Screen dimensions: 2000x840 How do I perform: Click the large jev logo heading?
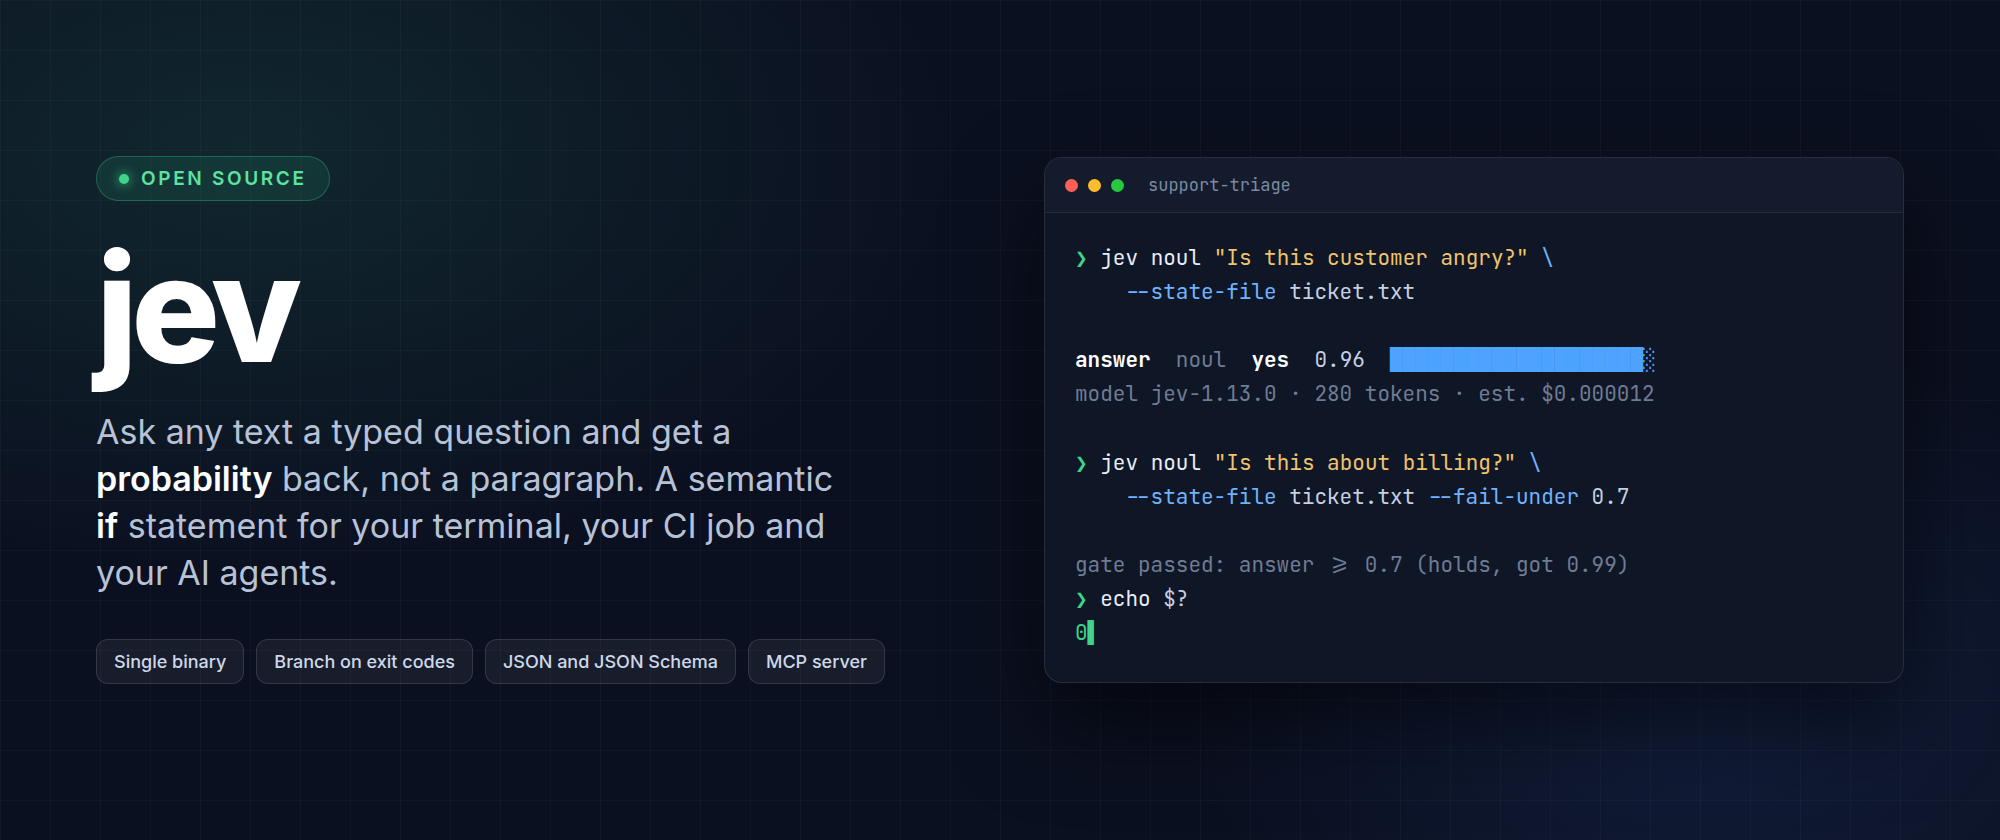tap(198, 318)
